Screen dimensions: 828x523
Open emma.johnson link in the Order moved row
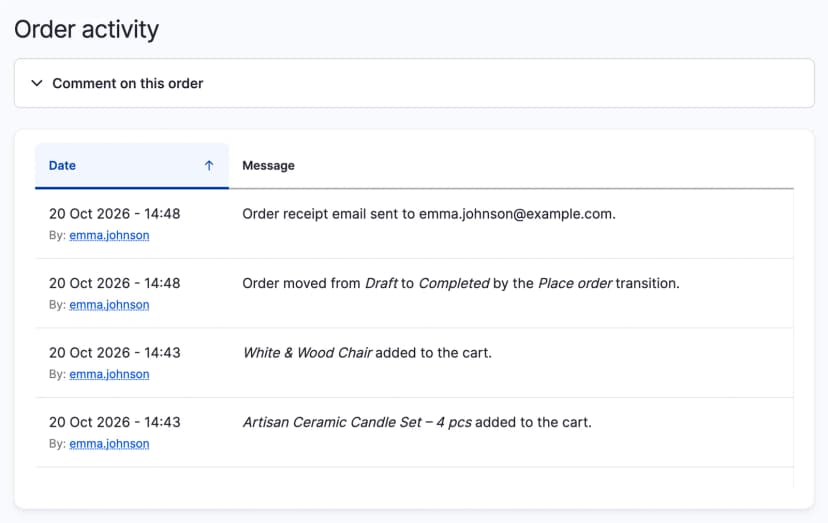(109, 305)
